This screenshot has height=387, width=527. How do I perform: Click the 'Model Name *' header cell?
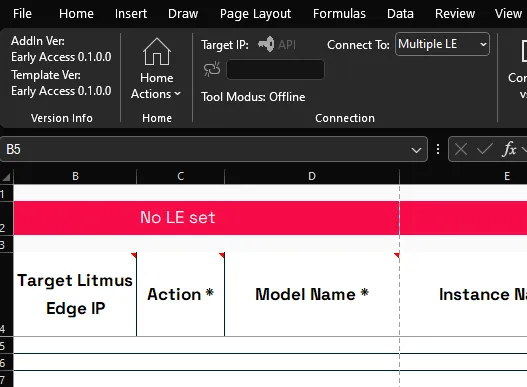point(312,294)
